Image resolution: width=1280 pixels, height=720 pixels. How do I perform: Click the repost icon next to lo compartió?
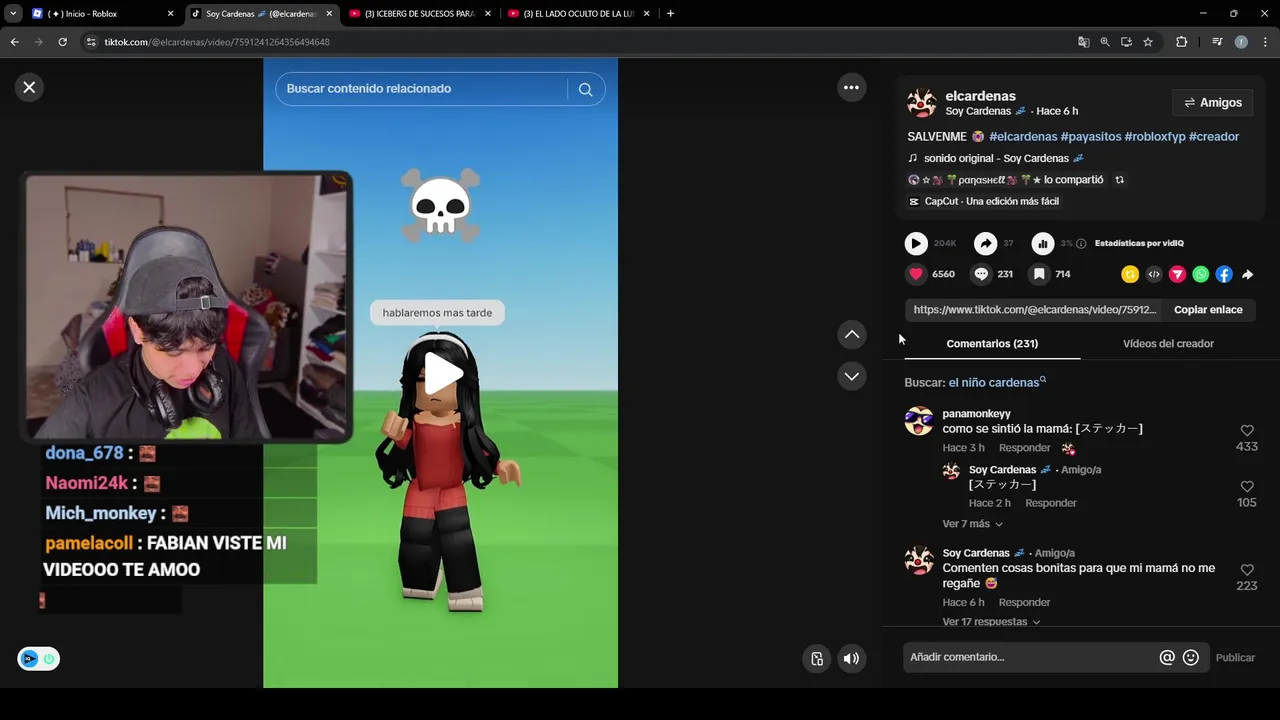click(1119, 180)
